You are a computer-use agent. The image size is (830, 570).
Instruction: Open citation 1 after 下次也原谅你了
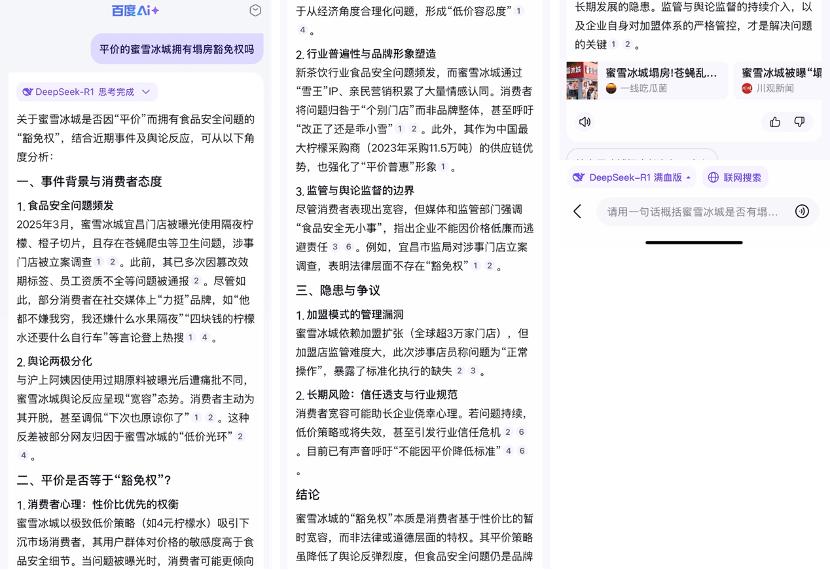click(196, 417)
